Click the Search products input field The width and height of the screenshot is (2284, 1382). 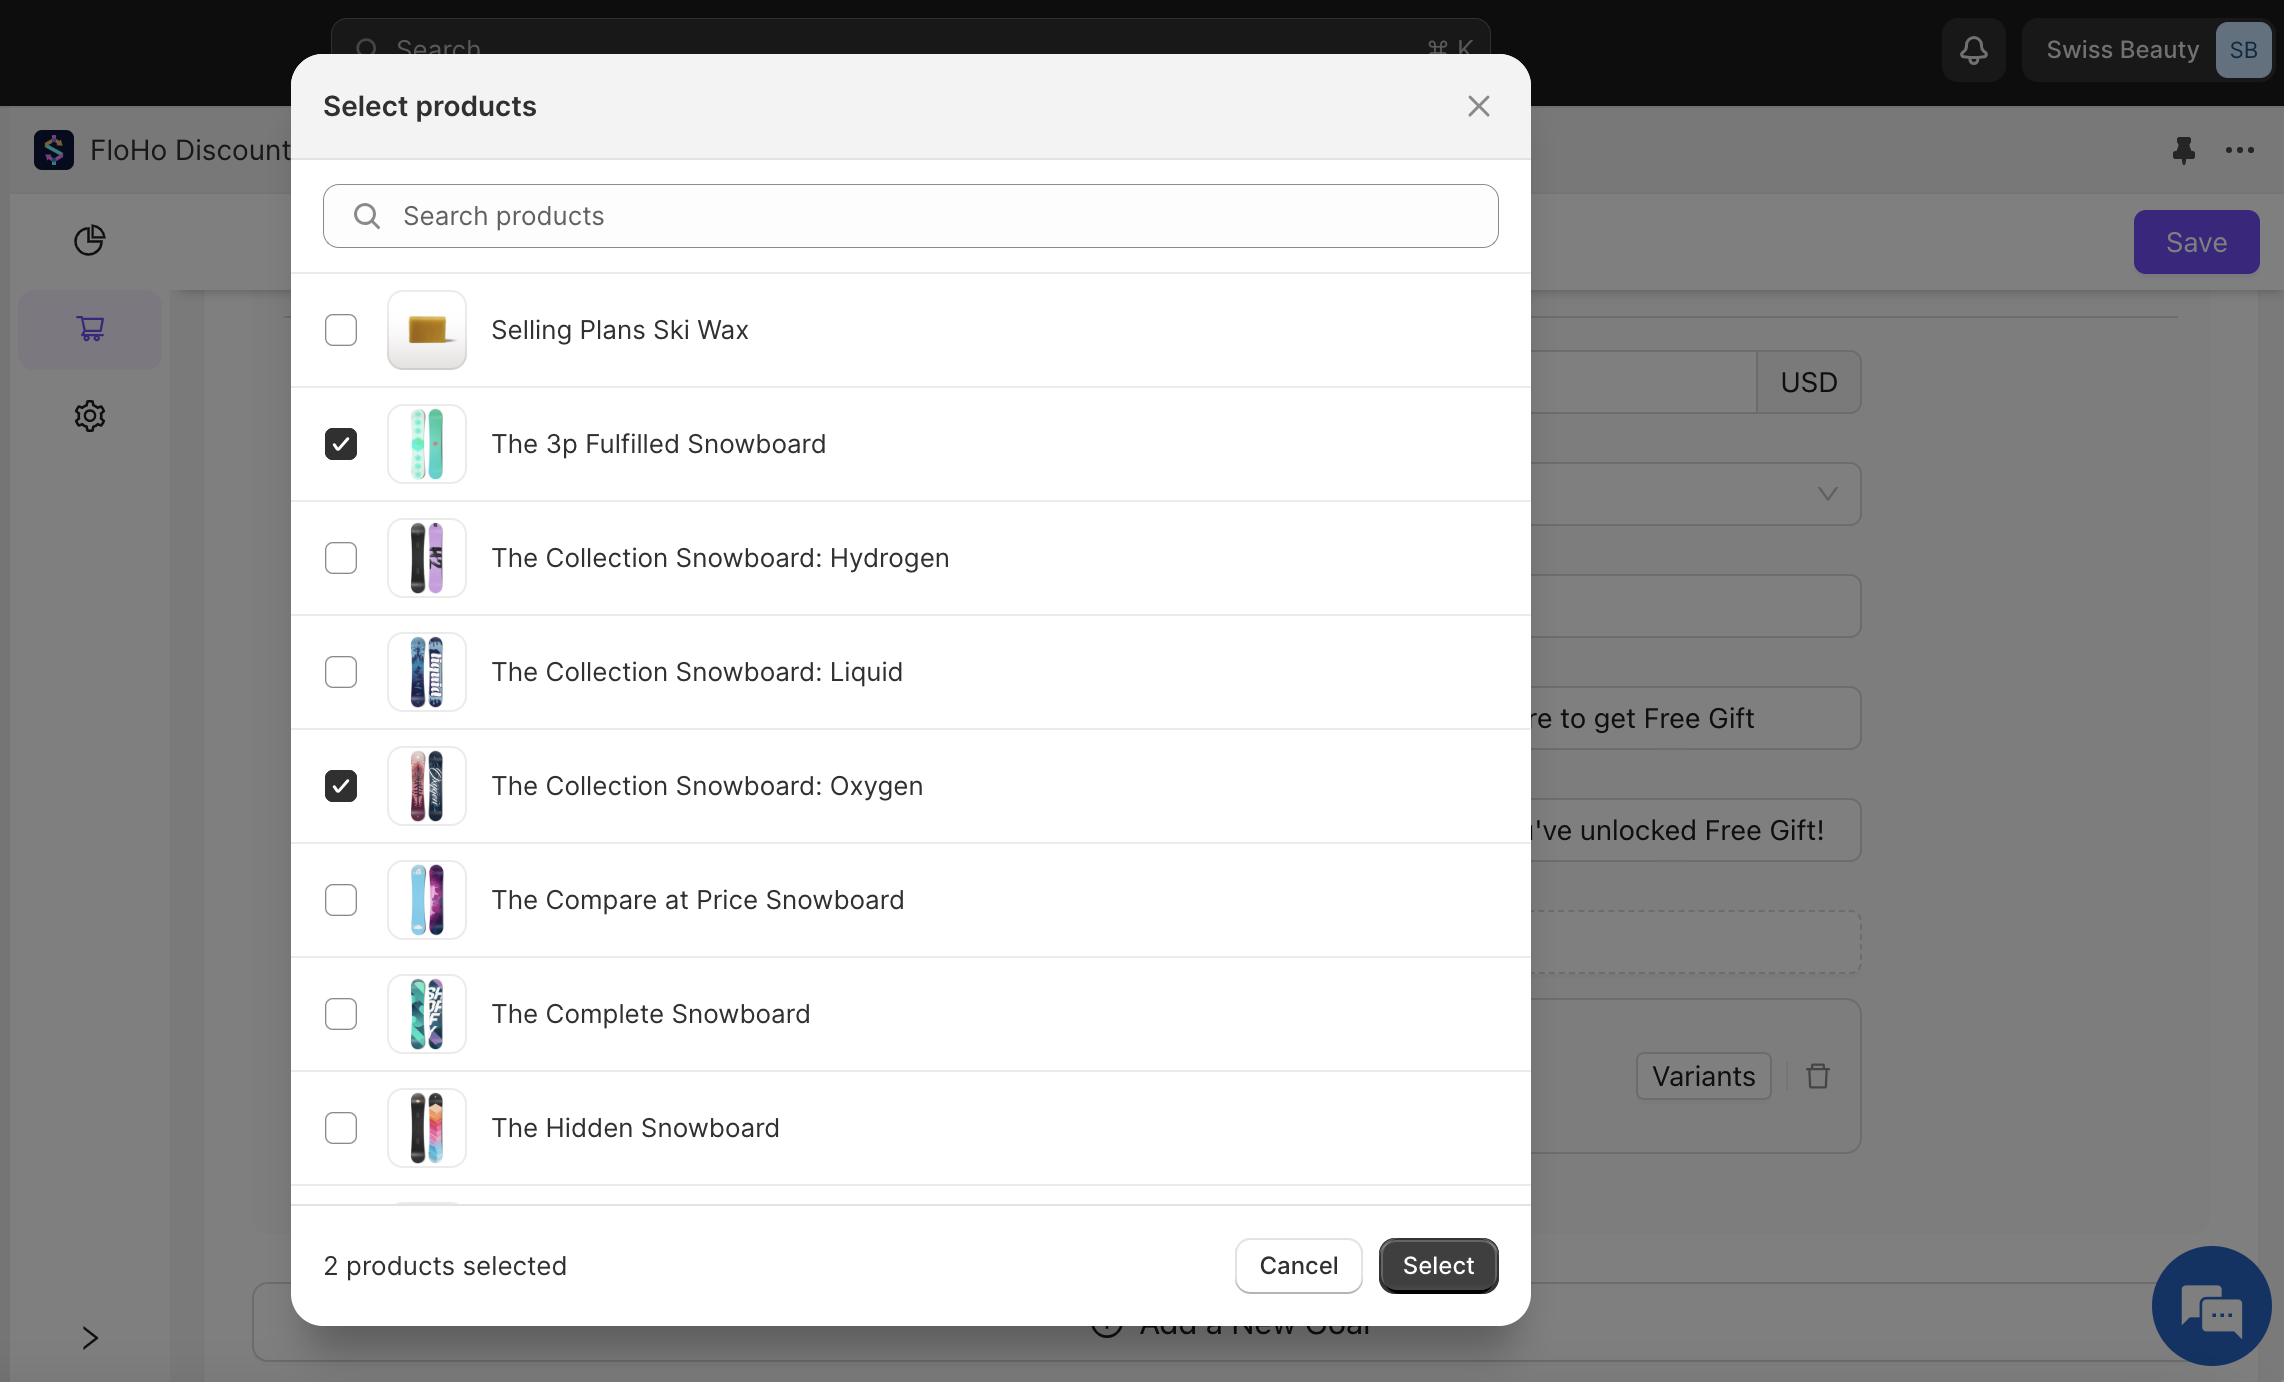[x=910, y=216]
